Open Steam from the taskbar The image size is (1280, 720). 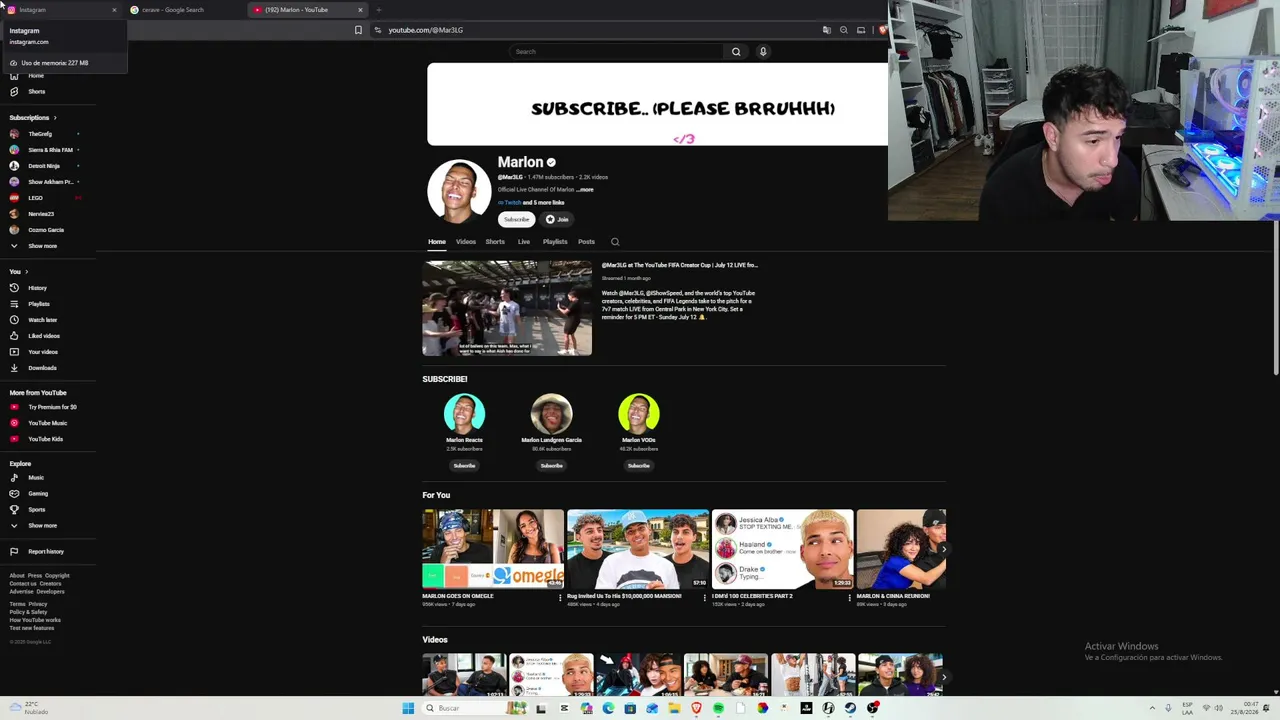pyautogui.click(x=850, y=709)
